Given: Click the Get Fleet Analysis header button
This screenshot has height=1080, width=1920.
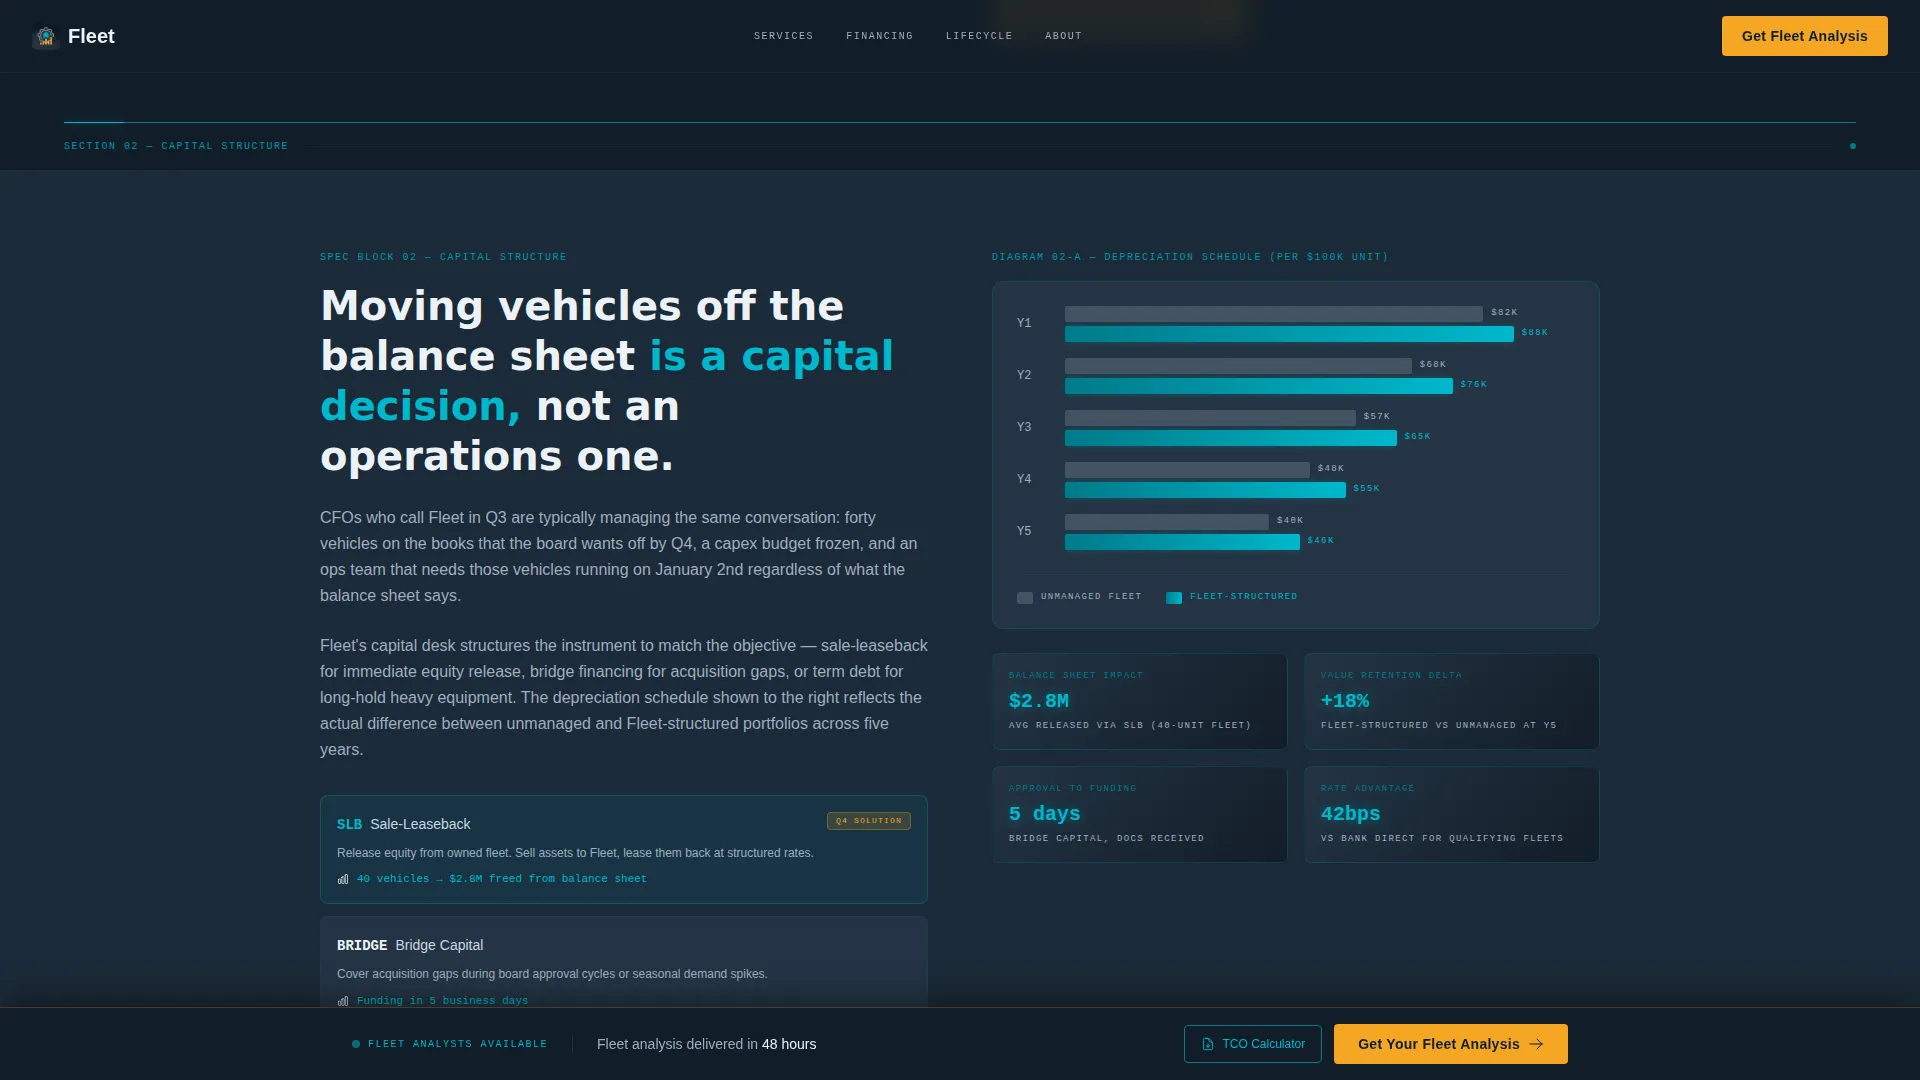Looking at the screenshot, I should pyautogui.click(x=1804, y=36).
